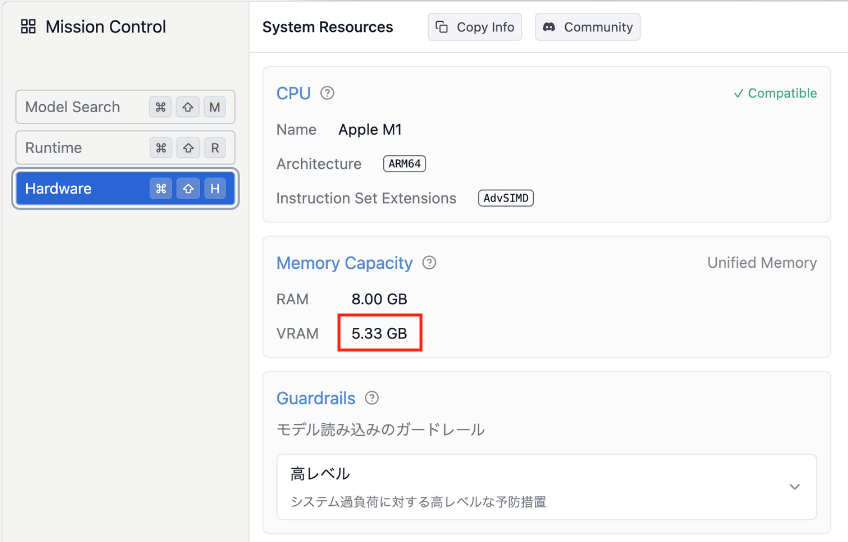848x542 pixels.
Task: Expand the guardrails level dropdown
Action: [x=547, y=487]
